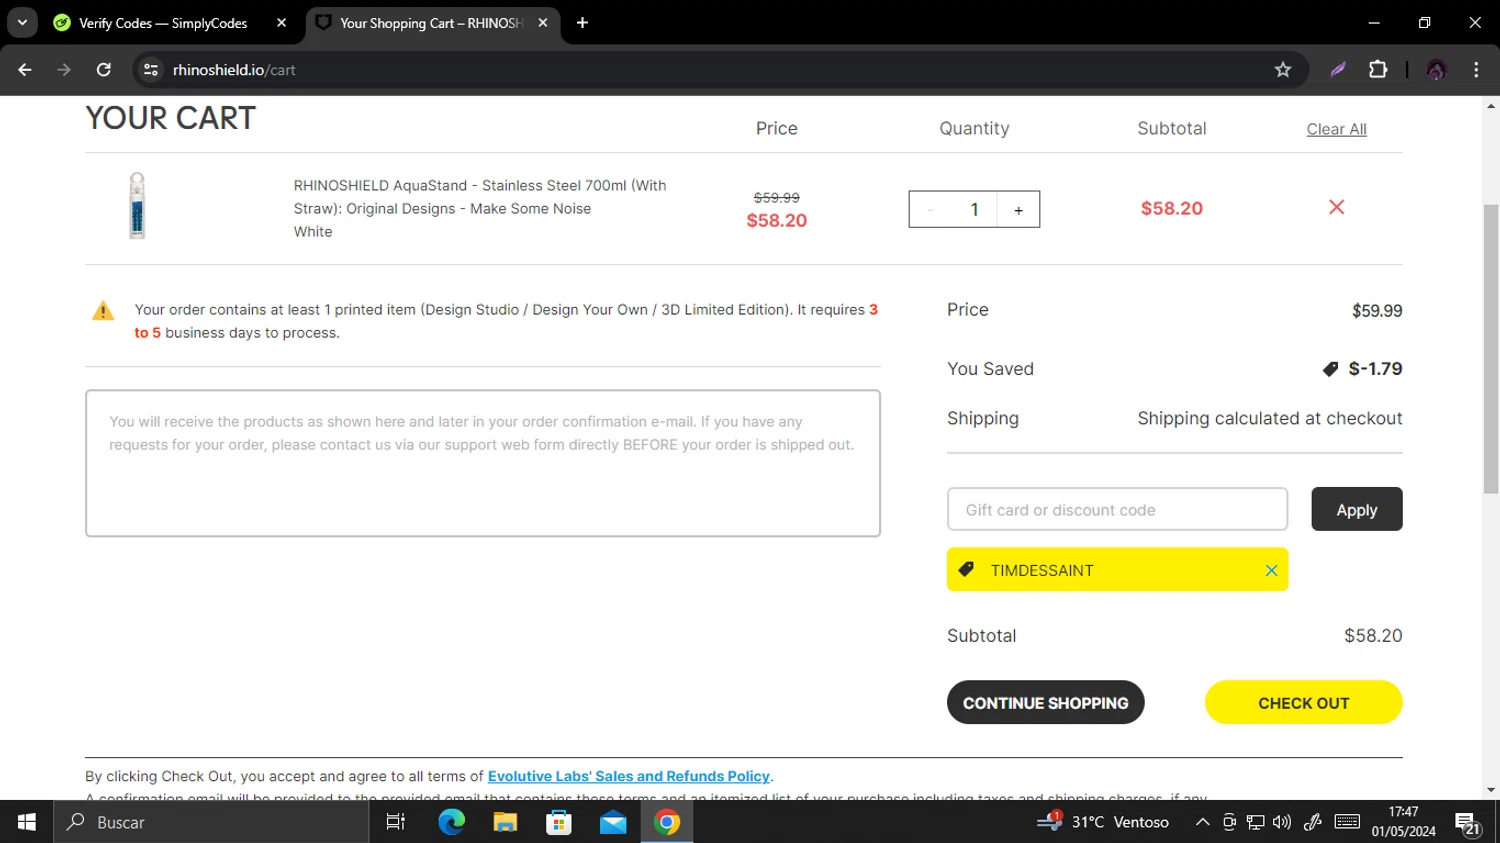Open Evolutive Labs' Sales and Refunds Policy
This screenshot has height=843, width=1500.
[x=628, y=776]
